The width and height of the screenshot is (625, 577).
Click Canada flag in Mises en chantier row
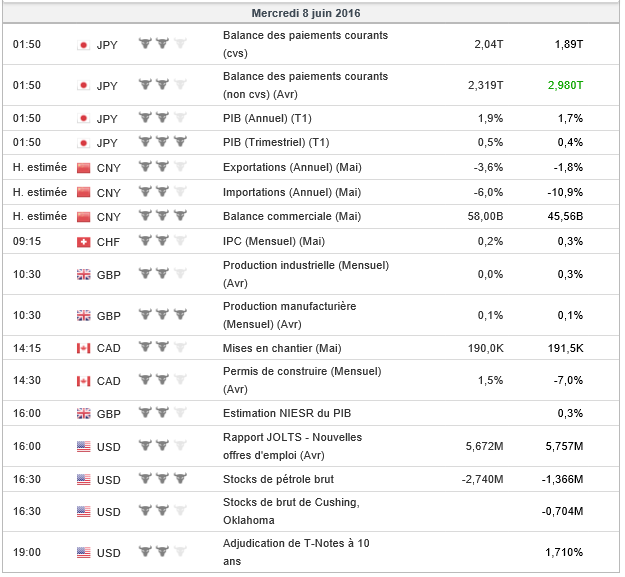point(84,348)
